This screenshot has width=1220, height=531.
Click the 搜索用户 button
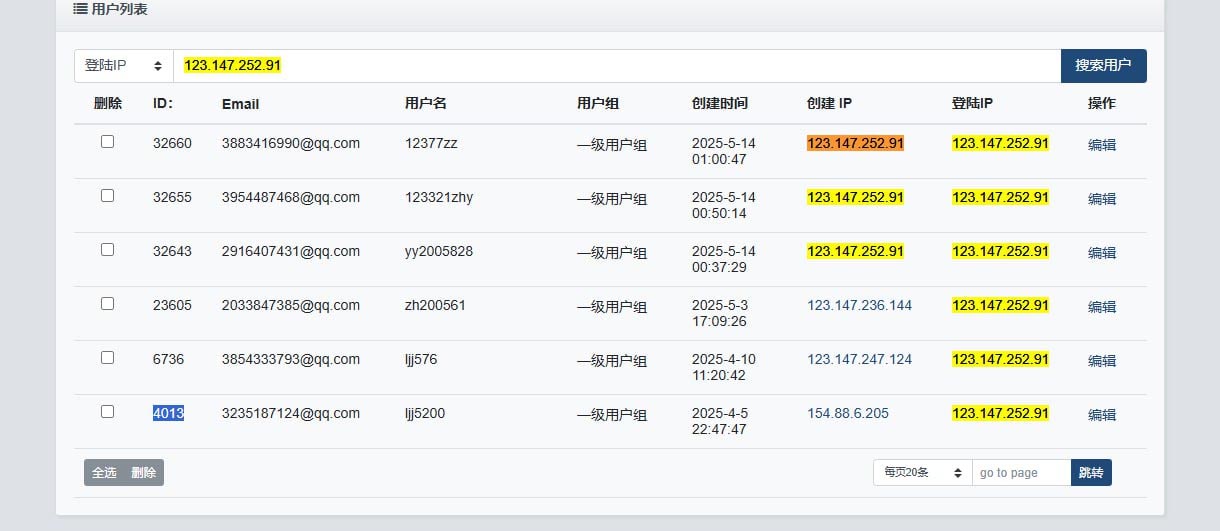1103,66
